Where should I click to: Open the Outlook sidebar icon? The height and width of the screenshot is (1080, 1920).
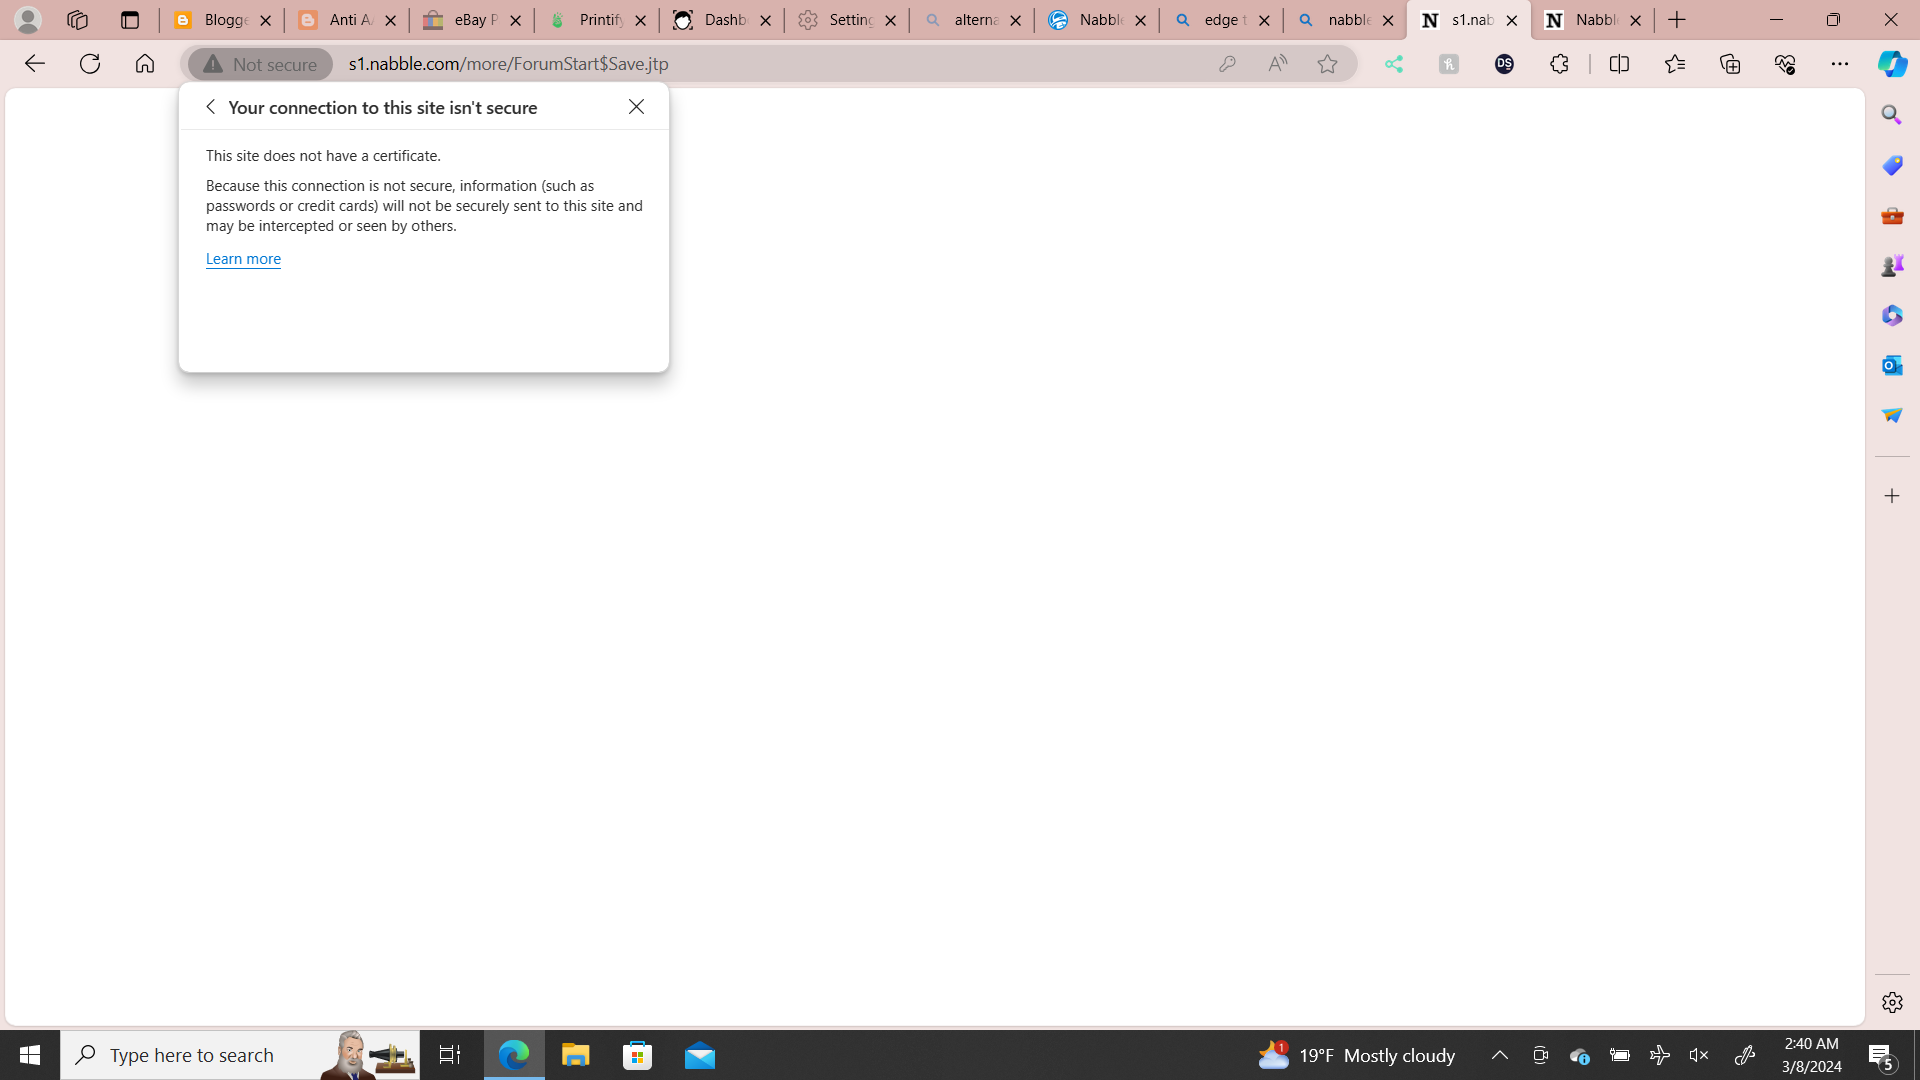[x=1891, y=365]
